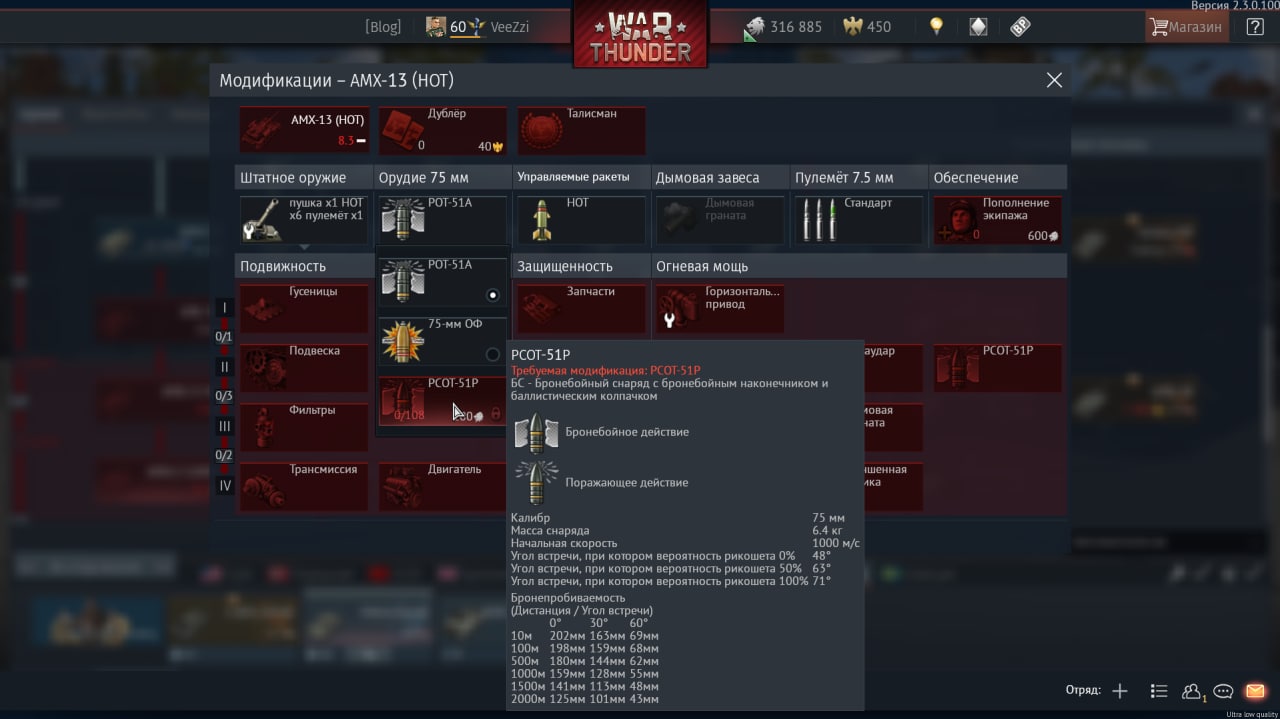Click Пополнение экипажа crew replenishment tile

998,220
